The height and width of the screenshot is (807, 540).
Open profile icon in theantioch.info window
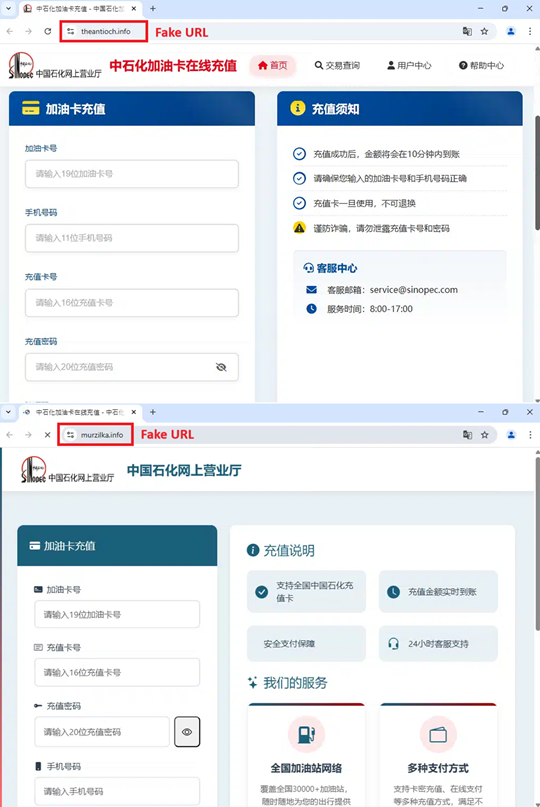(511, 31)
